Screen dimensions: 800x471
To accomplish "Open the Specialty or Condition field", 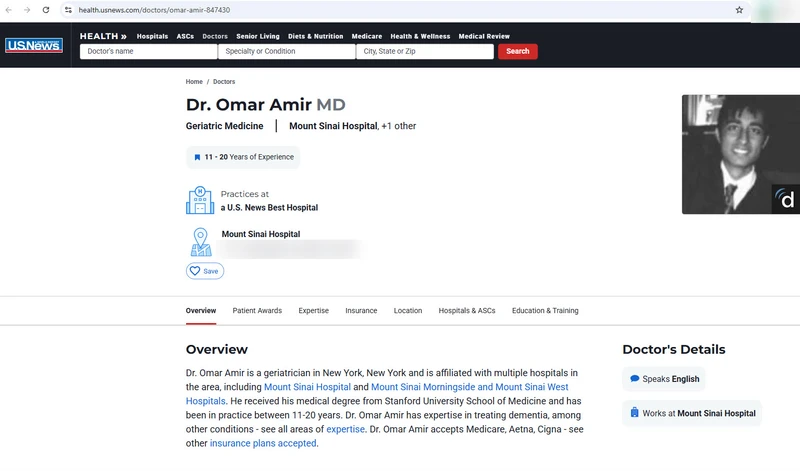I will click(x=287, y=51).
